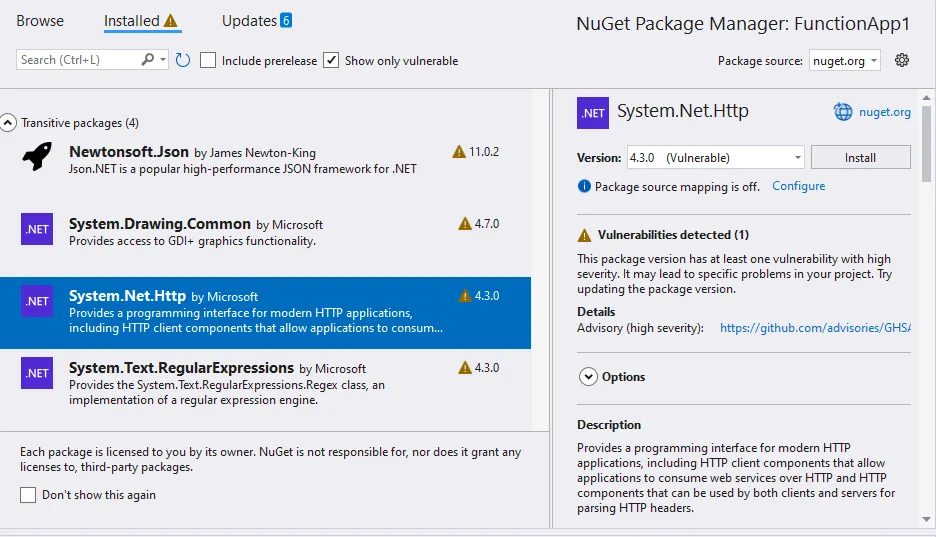Image resolution: width=936 pixels, height=537 pixels.
Task: Click the refresh icon next to search
Action: click(183, 60)
